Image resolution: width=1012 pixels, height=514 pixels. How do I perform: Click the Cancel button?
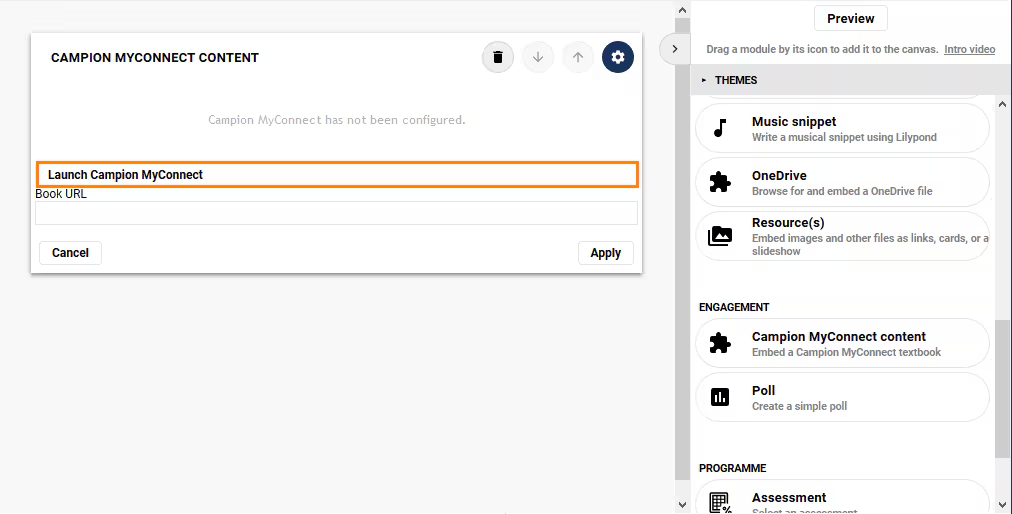pyautogui.click(x=70, y=252)
